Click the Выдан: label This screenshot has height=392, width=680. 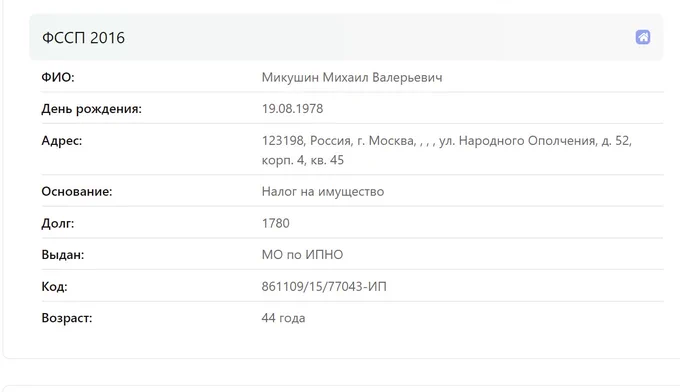(62, 255)
